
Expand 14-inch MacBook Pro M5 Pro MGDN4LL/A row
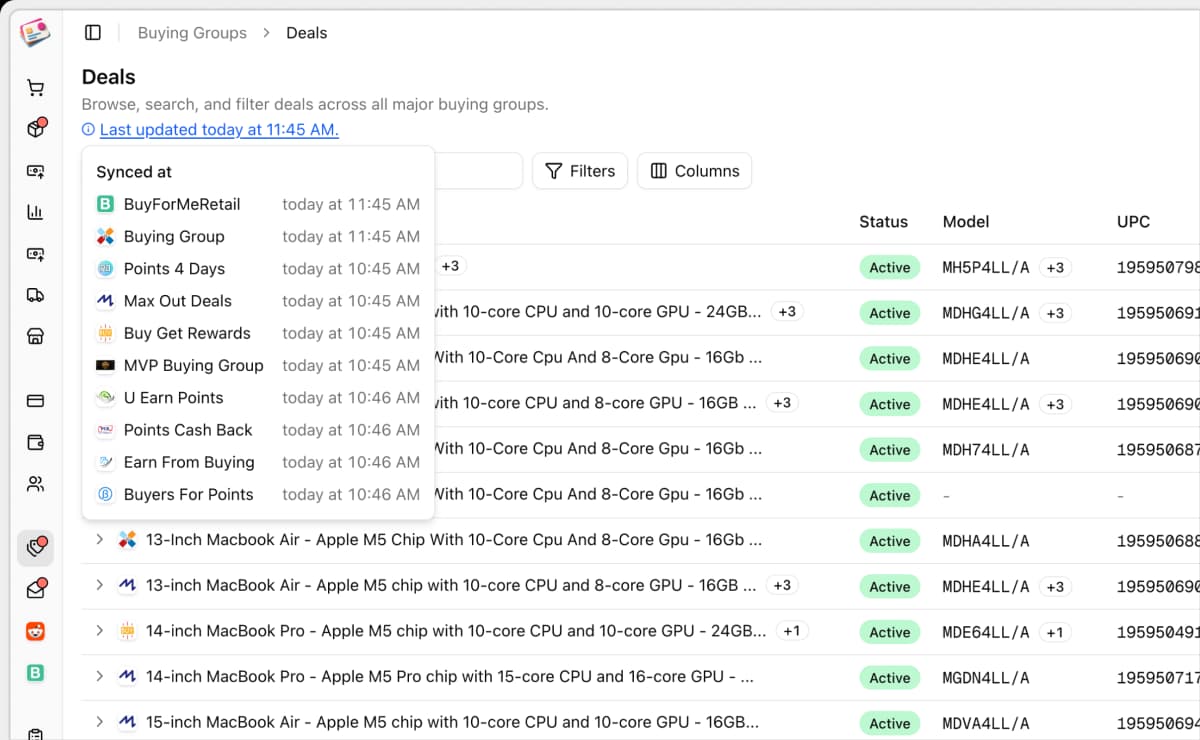click(99, 677)
